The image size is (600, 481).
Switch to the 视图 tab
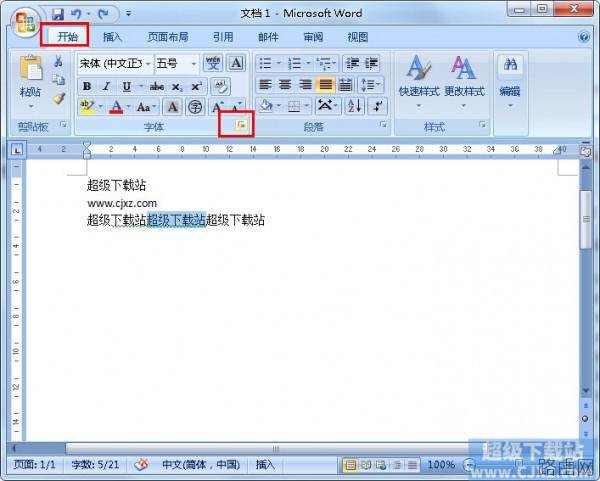[358, 37]
